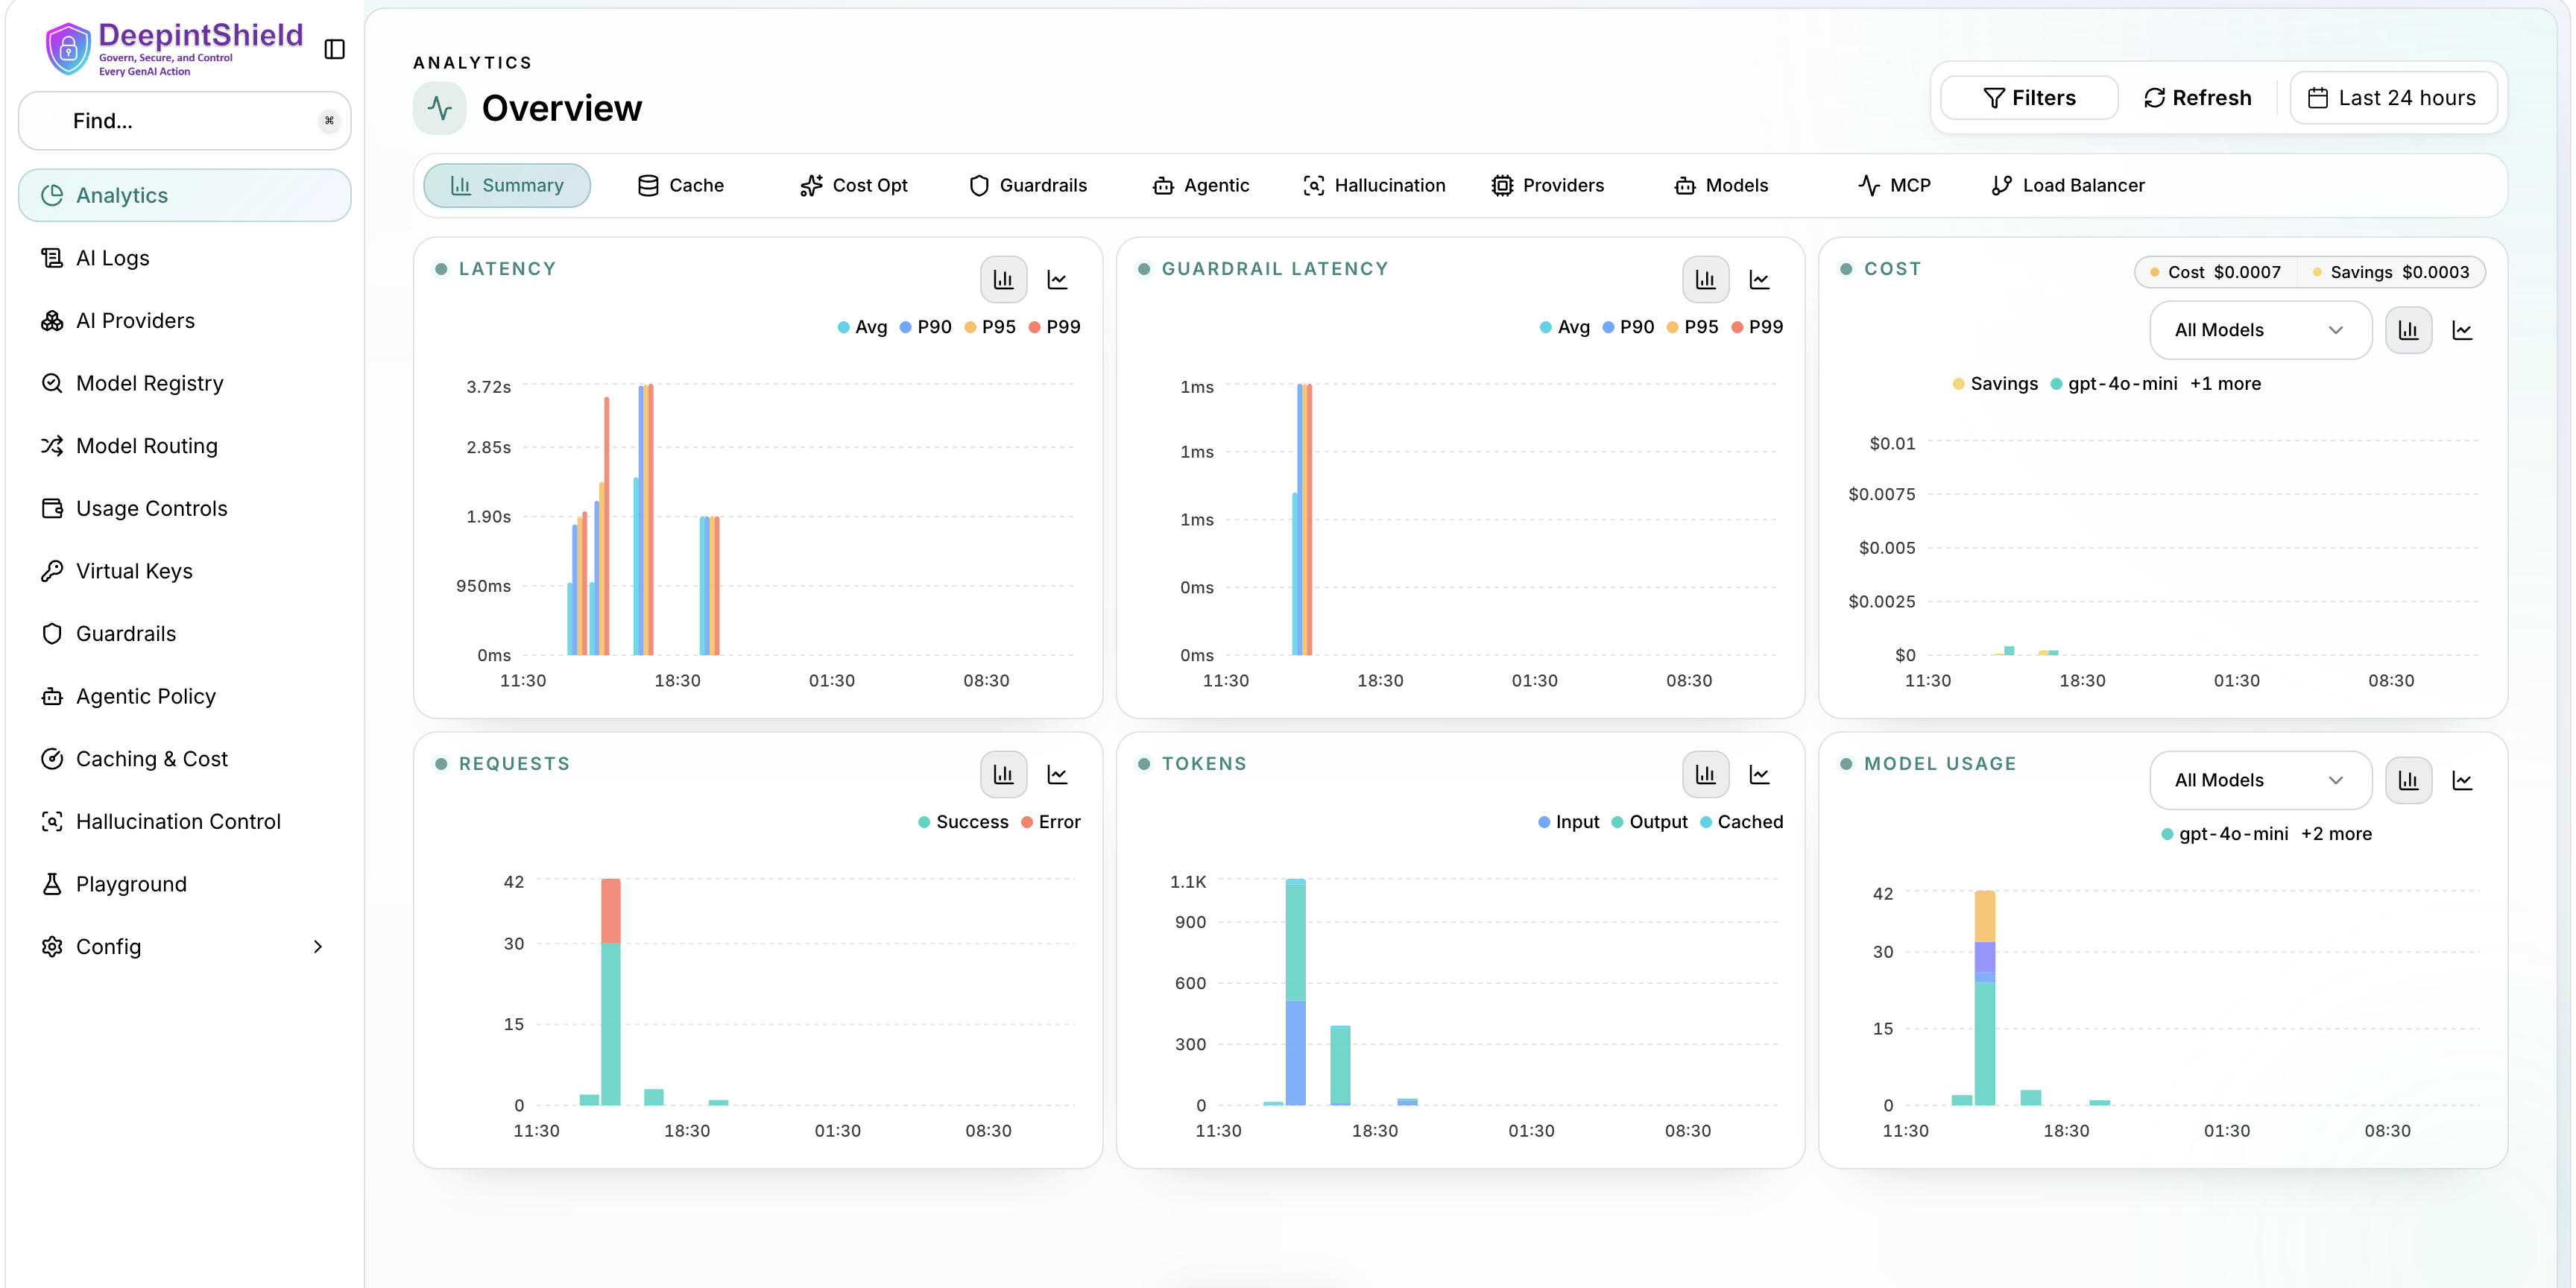Open All Models dropdown in Model Usage card
Image resolution: width=2576 pixels, height=1288 pixels.
pos(2260,781)
